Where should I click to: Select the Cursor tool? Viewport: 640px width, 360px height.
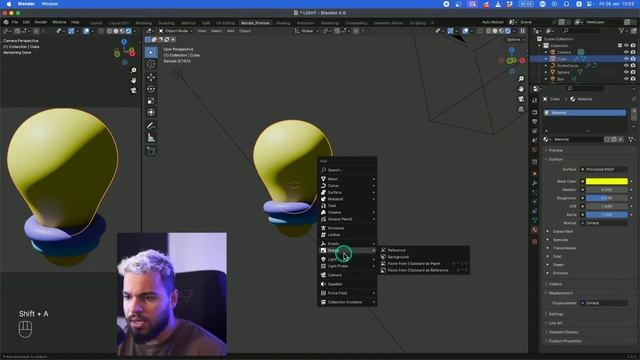tap(151, 64)
